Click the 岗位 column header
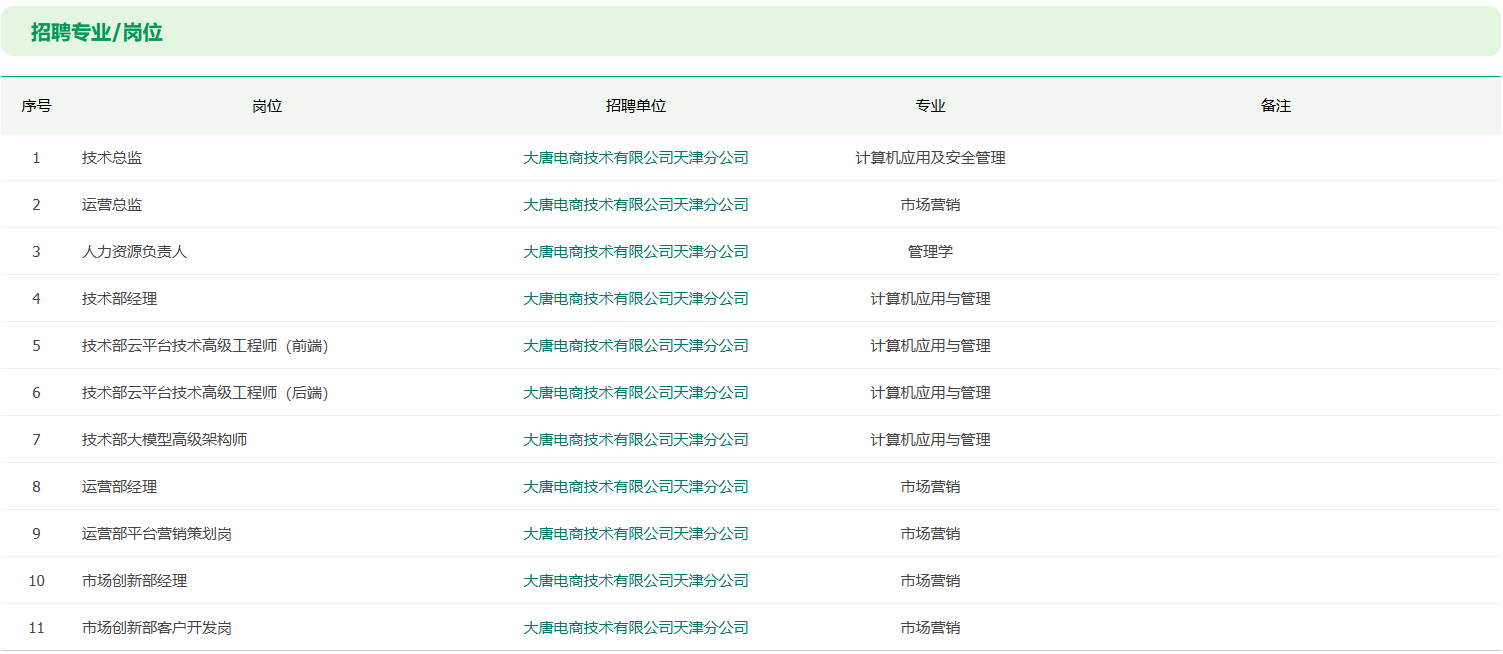This screenshot has width=1503, height=654. (x=267, y=106)
